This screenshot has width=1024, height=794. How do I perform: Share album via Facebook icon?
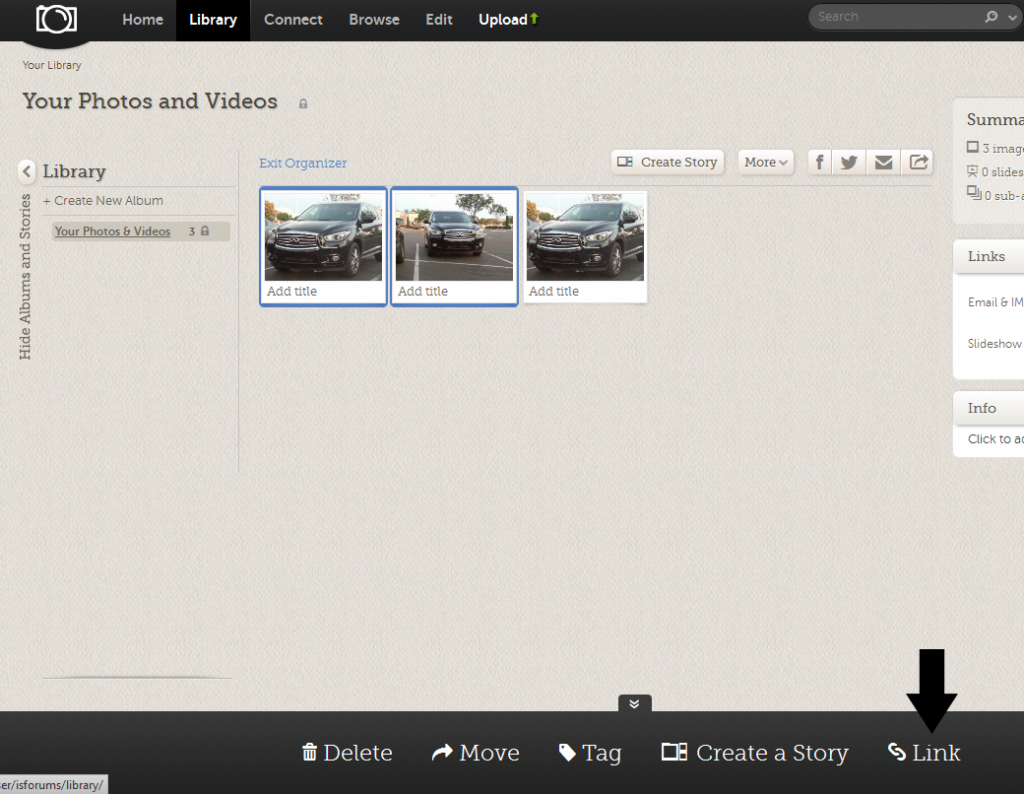tap(819, 162)
